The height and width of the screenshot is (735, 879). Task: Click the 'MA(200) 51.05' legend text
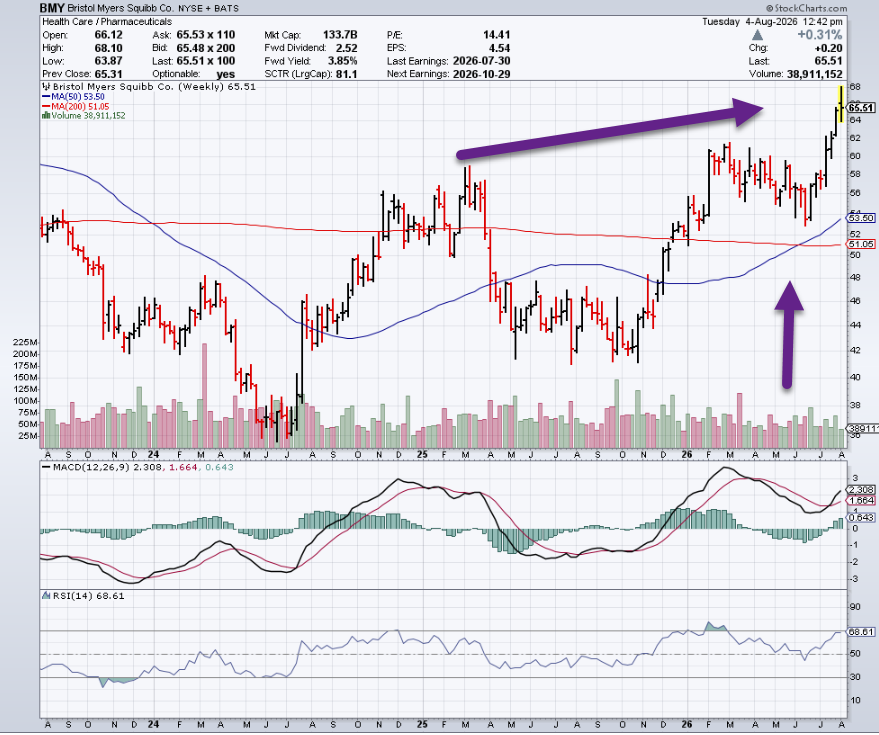(80, 106)
